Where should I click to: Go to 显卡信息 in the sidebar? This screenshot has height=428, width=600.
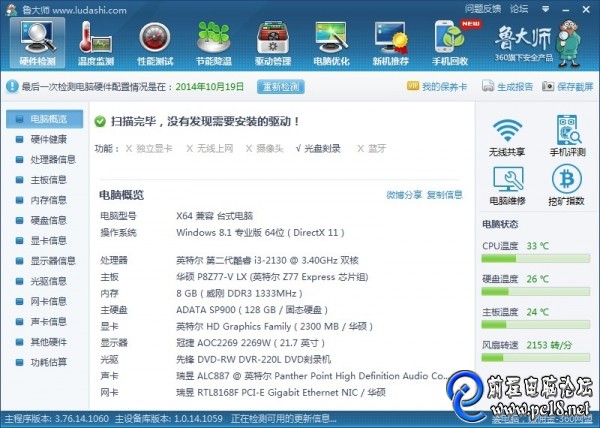(48, 240)
